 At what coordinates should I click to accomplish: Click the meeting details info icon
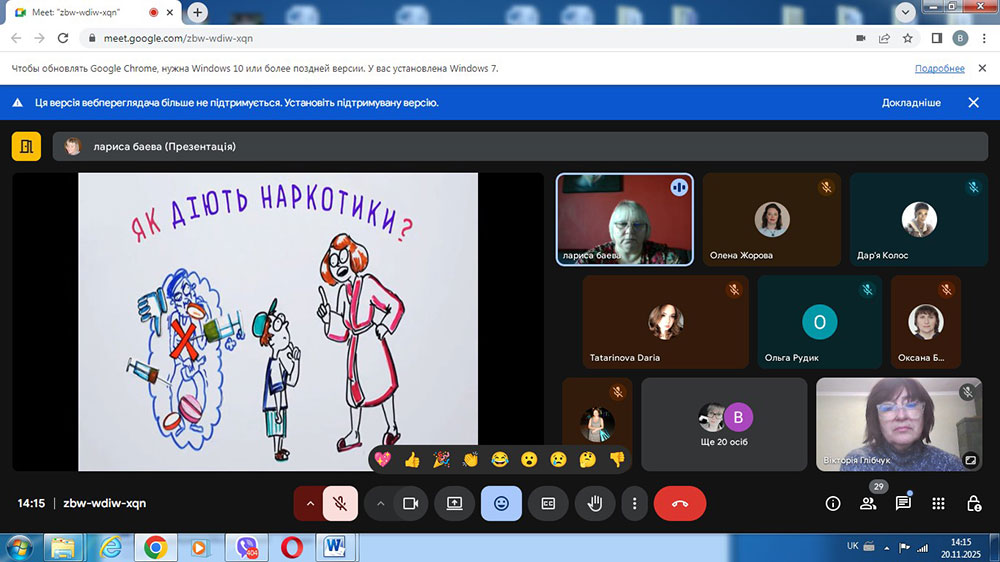[x=832, y=504]
